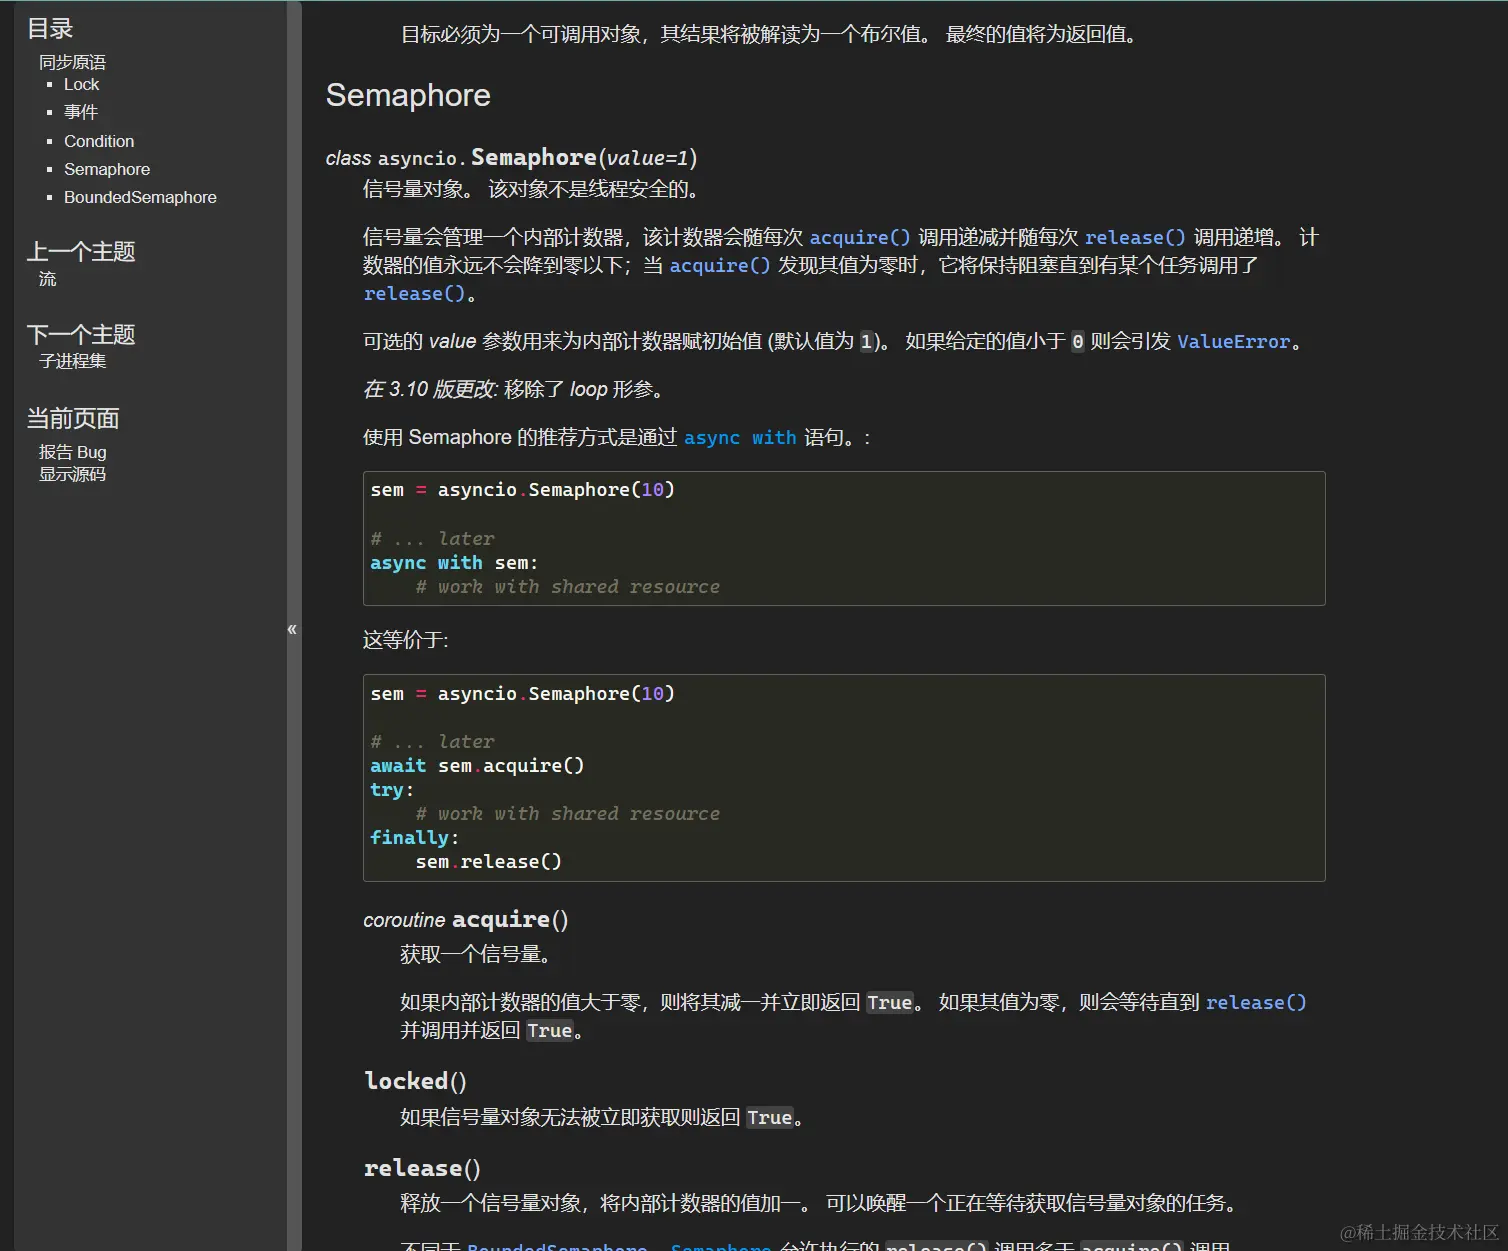Open BoundedSemaphore in the sidebar list
Screen dimensions: 1508x1251
point(140,197)
